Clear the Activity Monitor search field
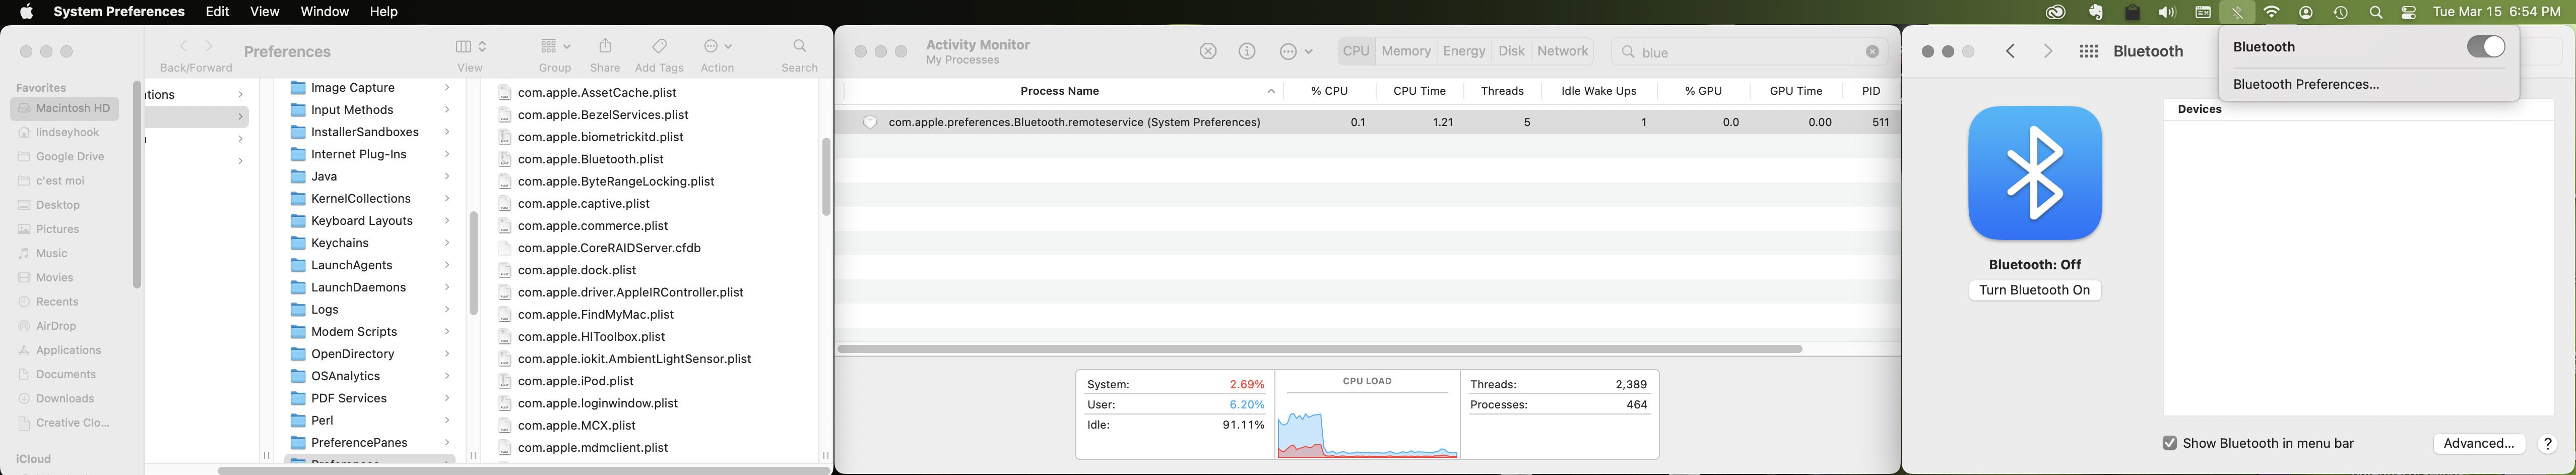Image resolution: width=2576 pixels, height=475 pixels. pyautogui.click(x=1872, y=52)
